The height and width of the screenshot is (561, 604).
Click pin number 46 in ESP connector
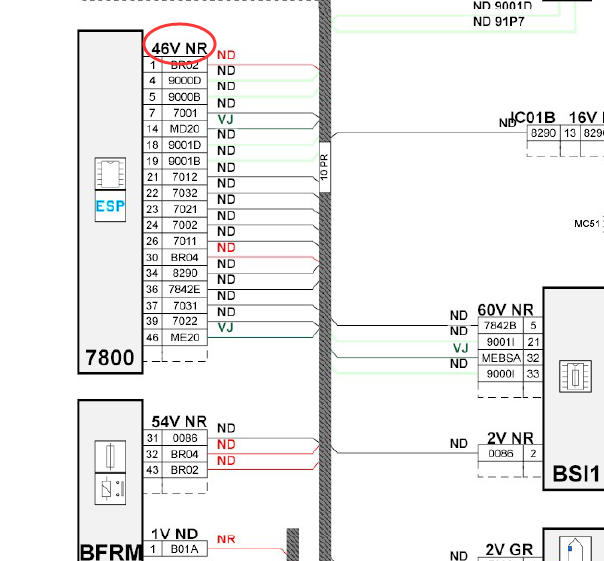click(152, 338)
